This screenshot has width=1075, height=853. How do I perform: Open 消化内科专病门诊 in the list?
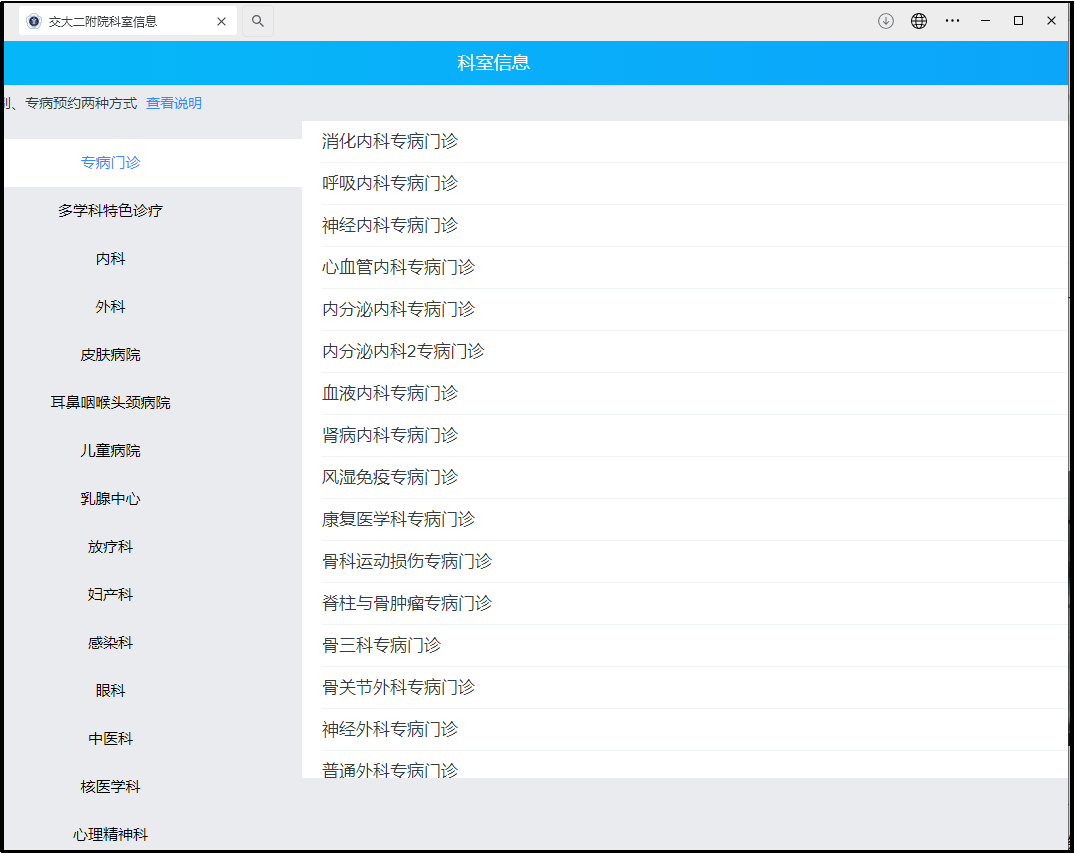[390, 142]
